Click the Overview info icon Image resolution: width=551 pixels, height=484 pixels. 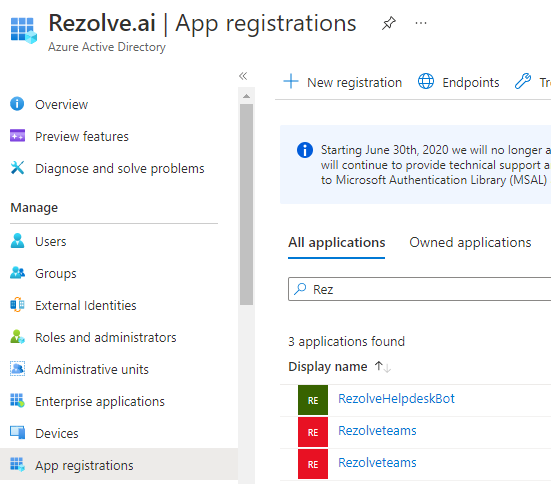(17, 104)
